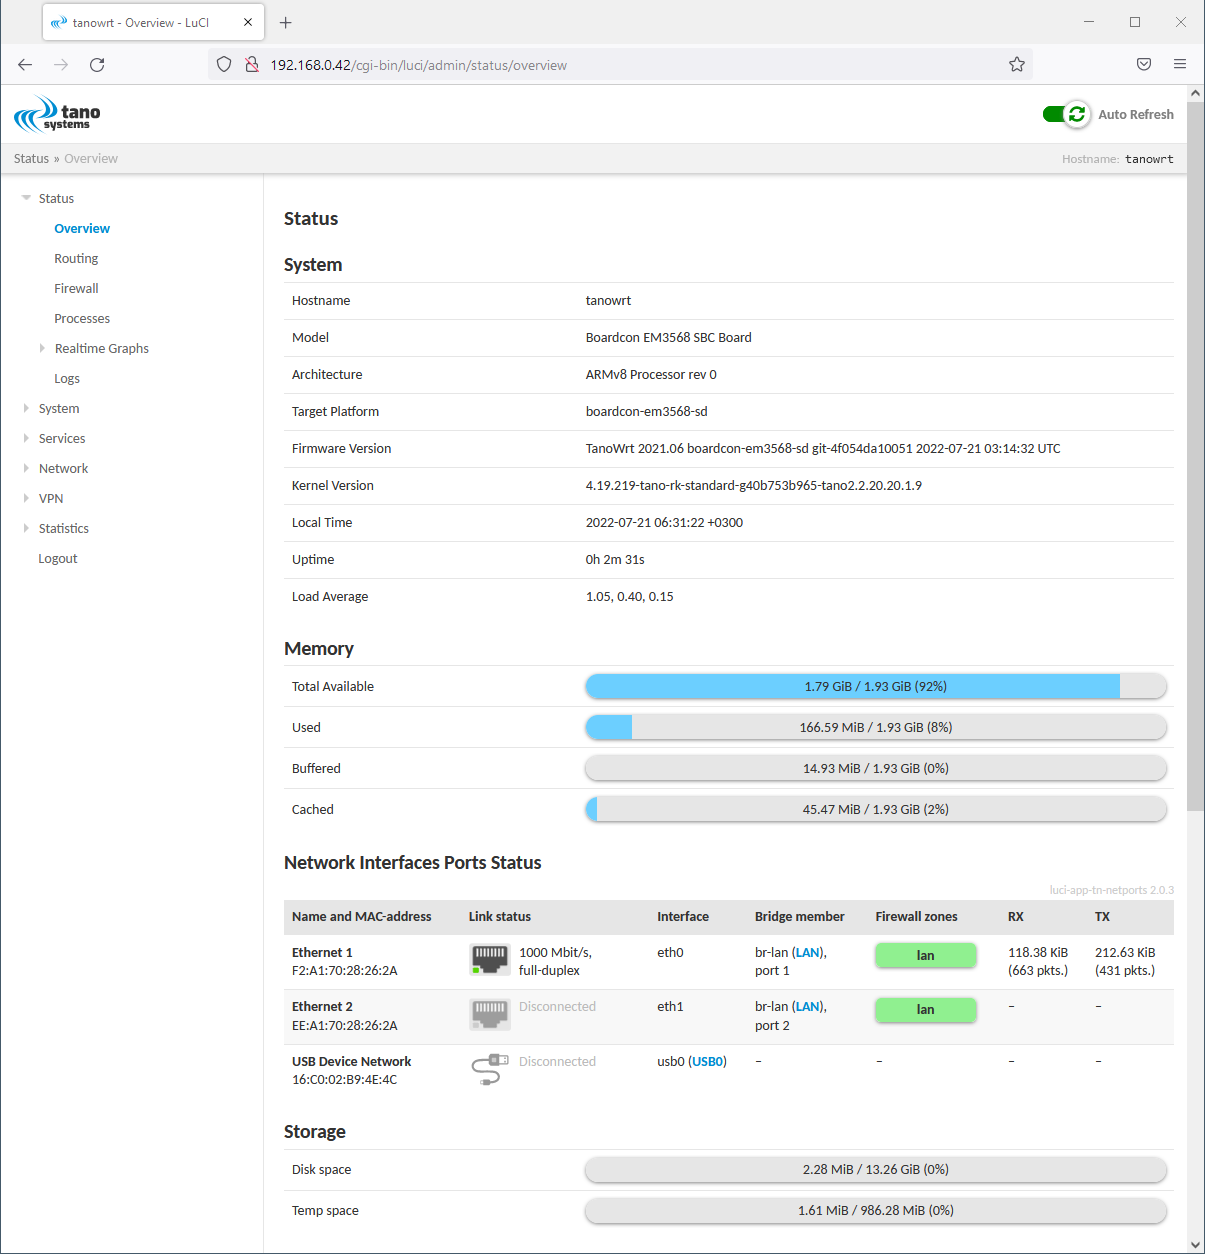The height and width of the screenshot is (1254, 1205).
Task: Click the Firmware Version value text
Action: (x=823, y=449)
